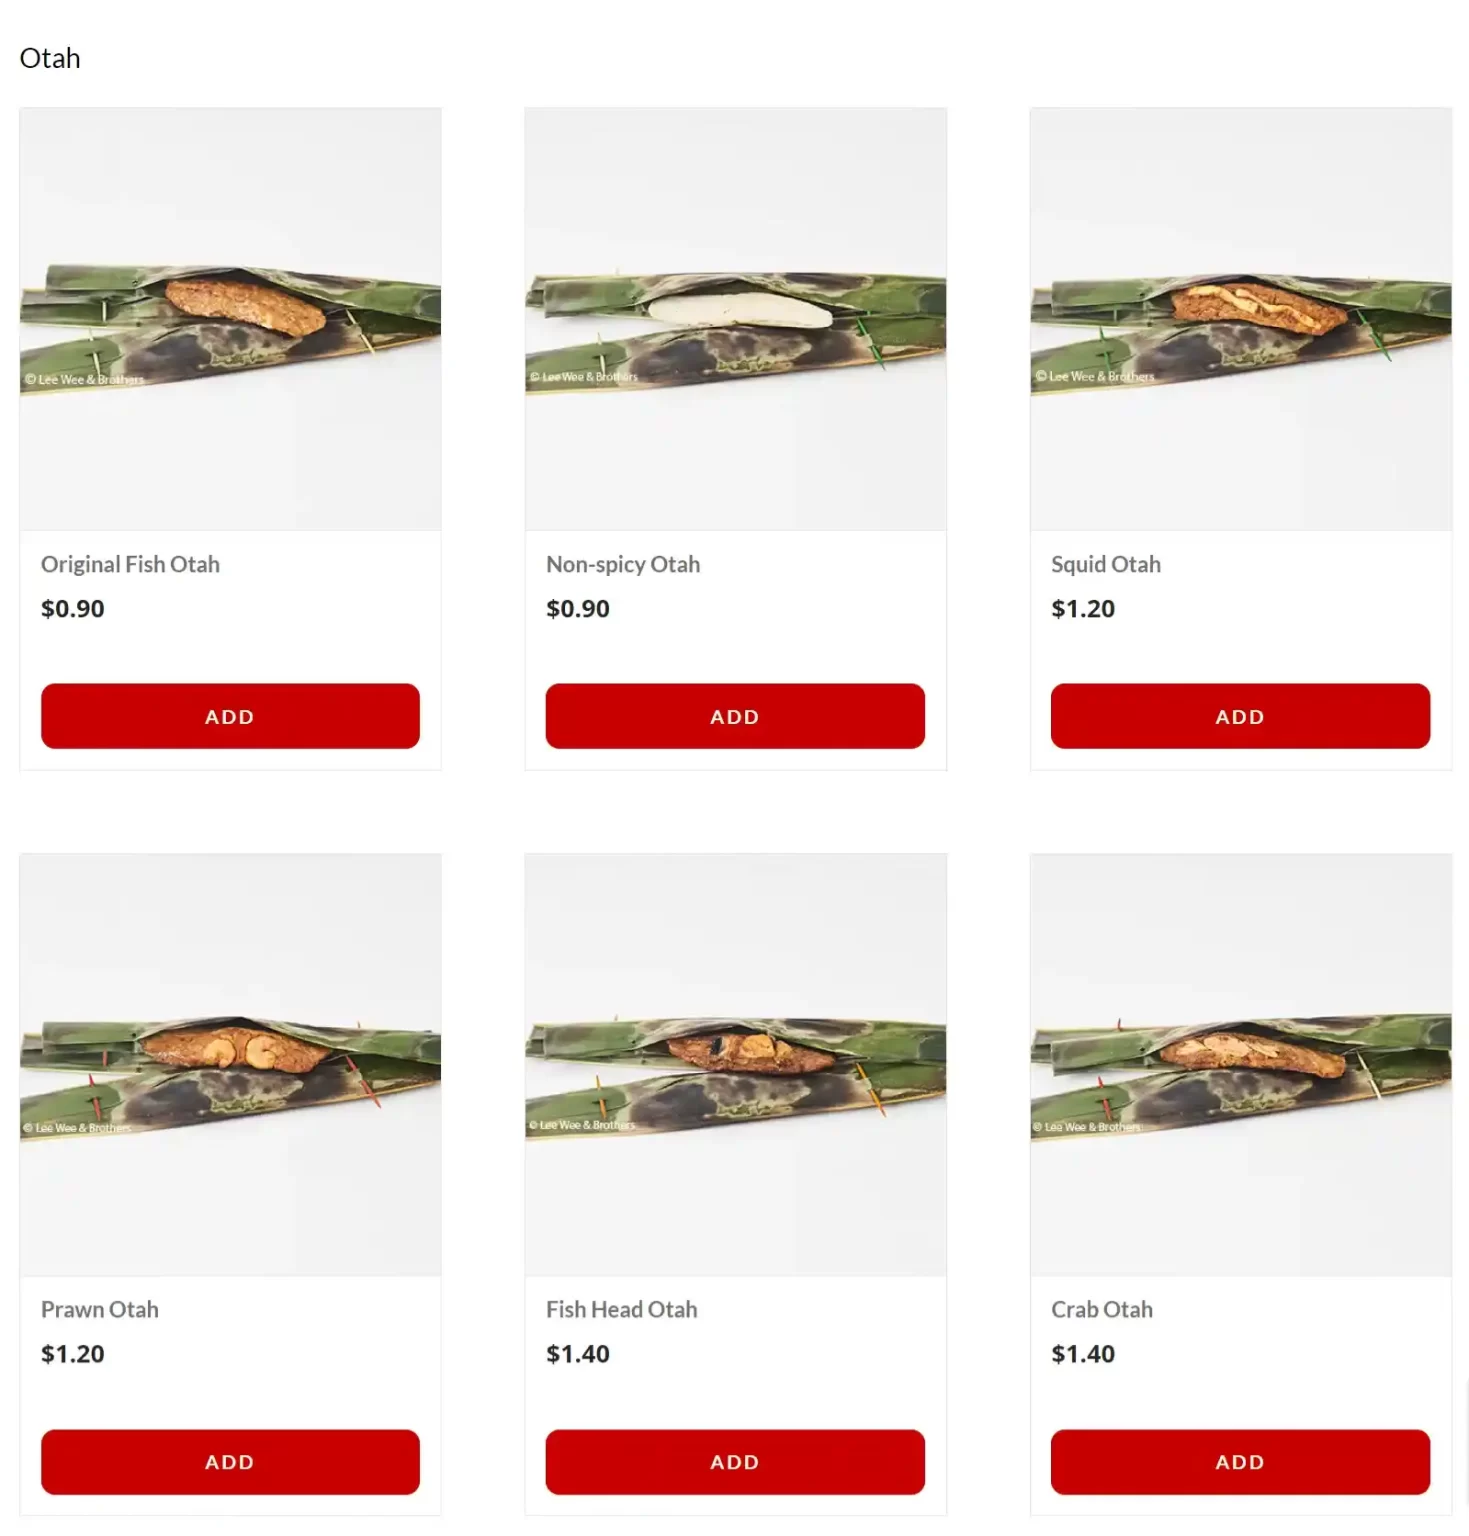Image resolution: width=1469 pixels, height=1536 pixels.
Task: Open the Non-spicy Otah product image
Action: (735, 319)
